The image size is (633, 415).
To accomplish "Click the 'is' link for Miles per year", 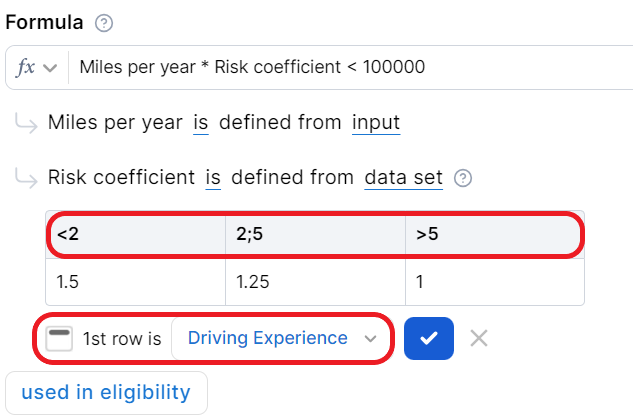I will 201,123.
